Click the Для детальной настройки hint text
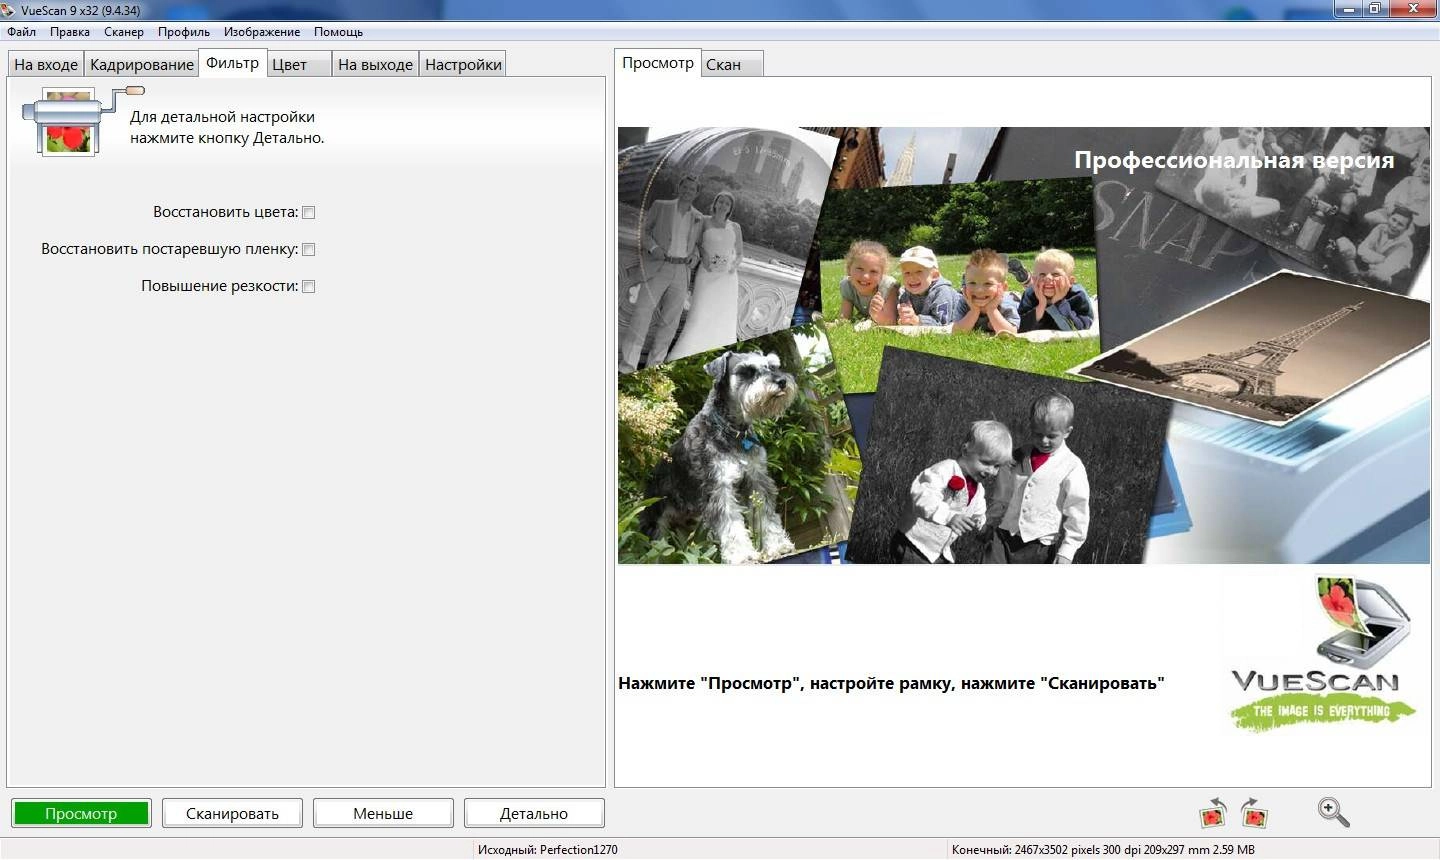The width and height of the screenshot is (1440, 860). tap(227, 127)
